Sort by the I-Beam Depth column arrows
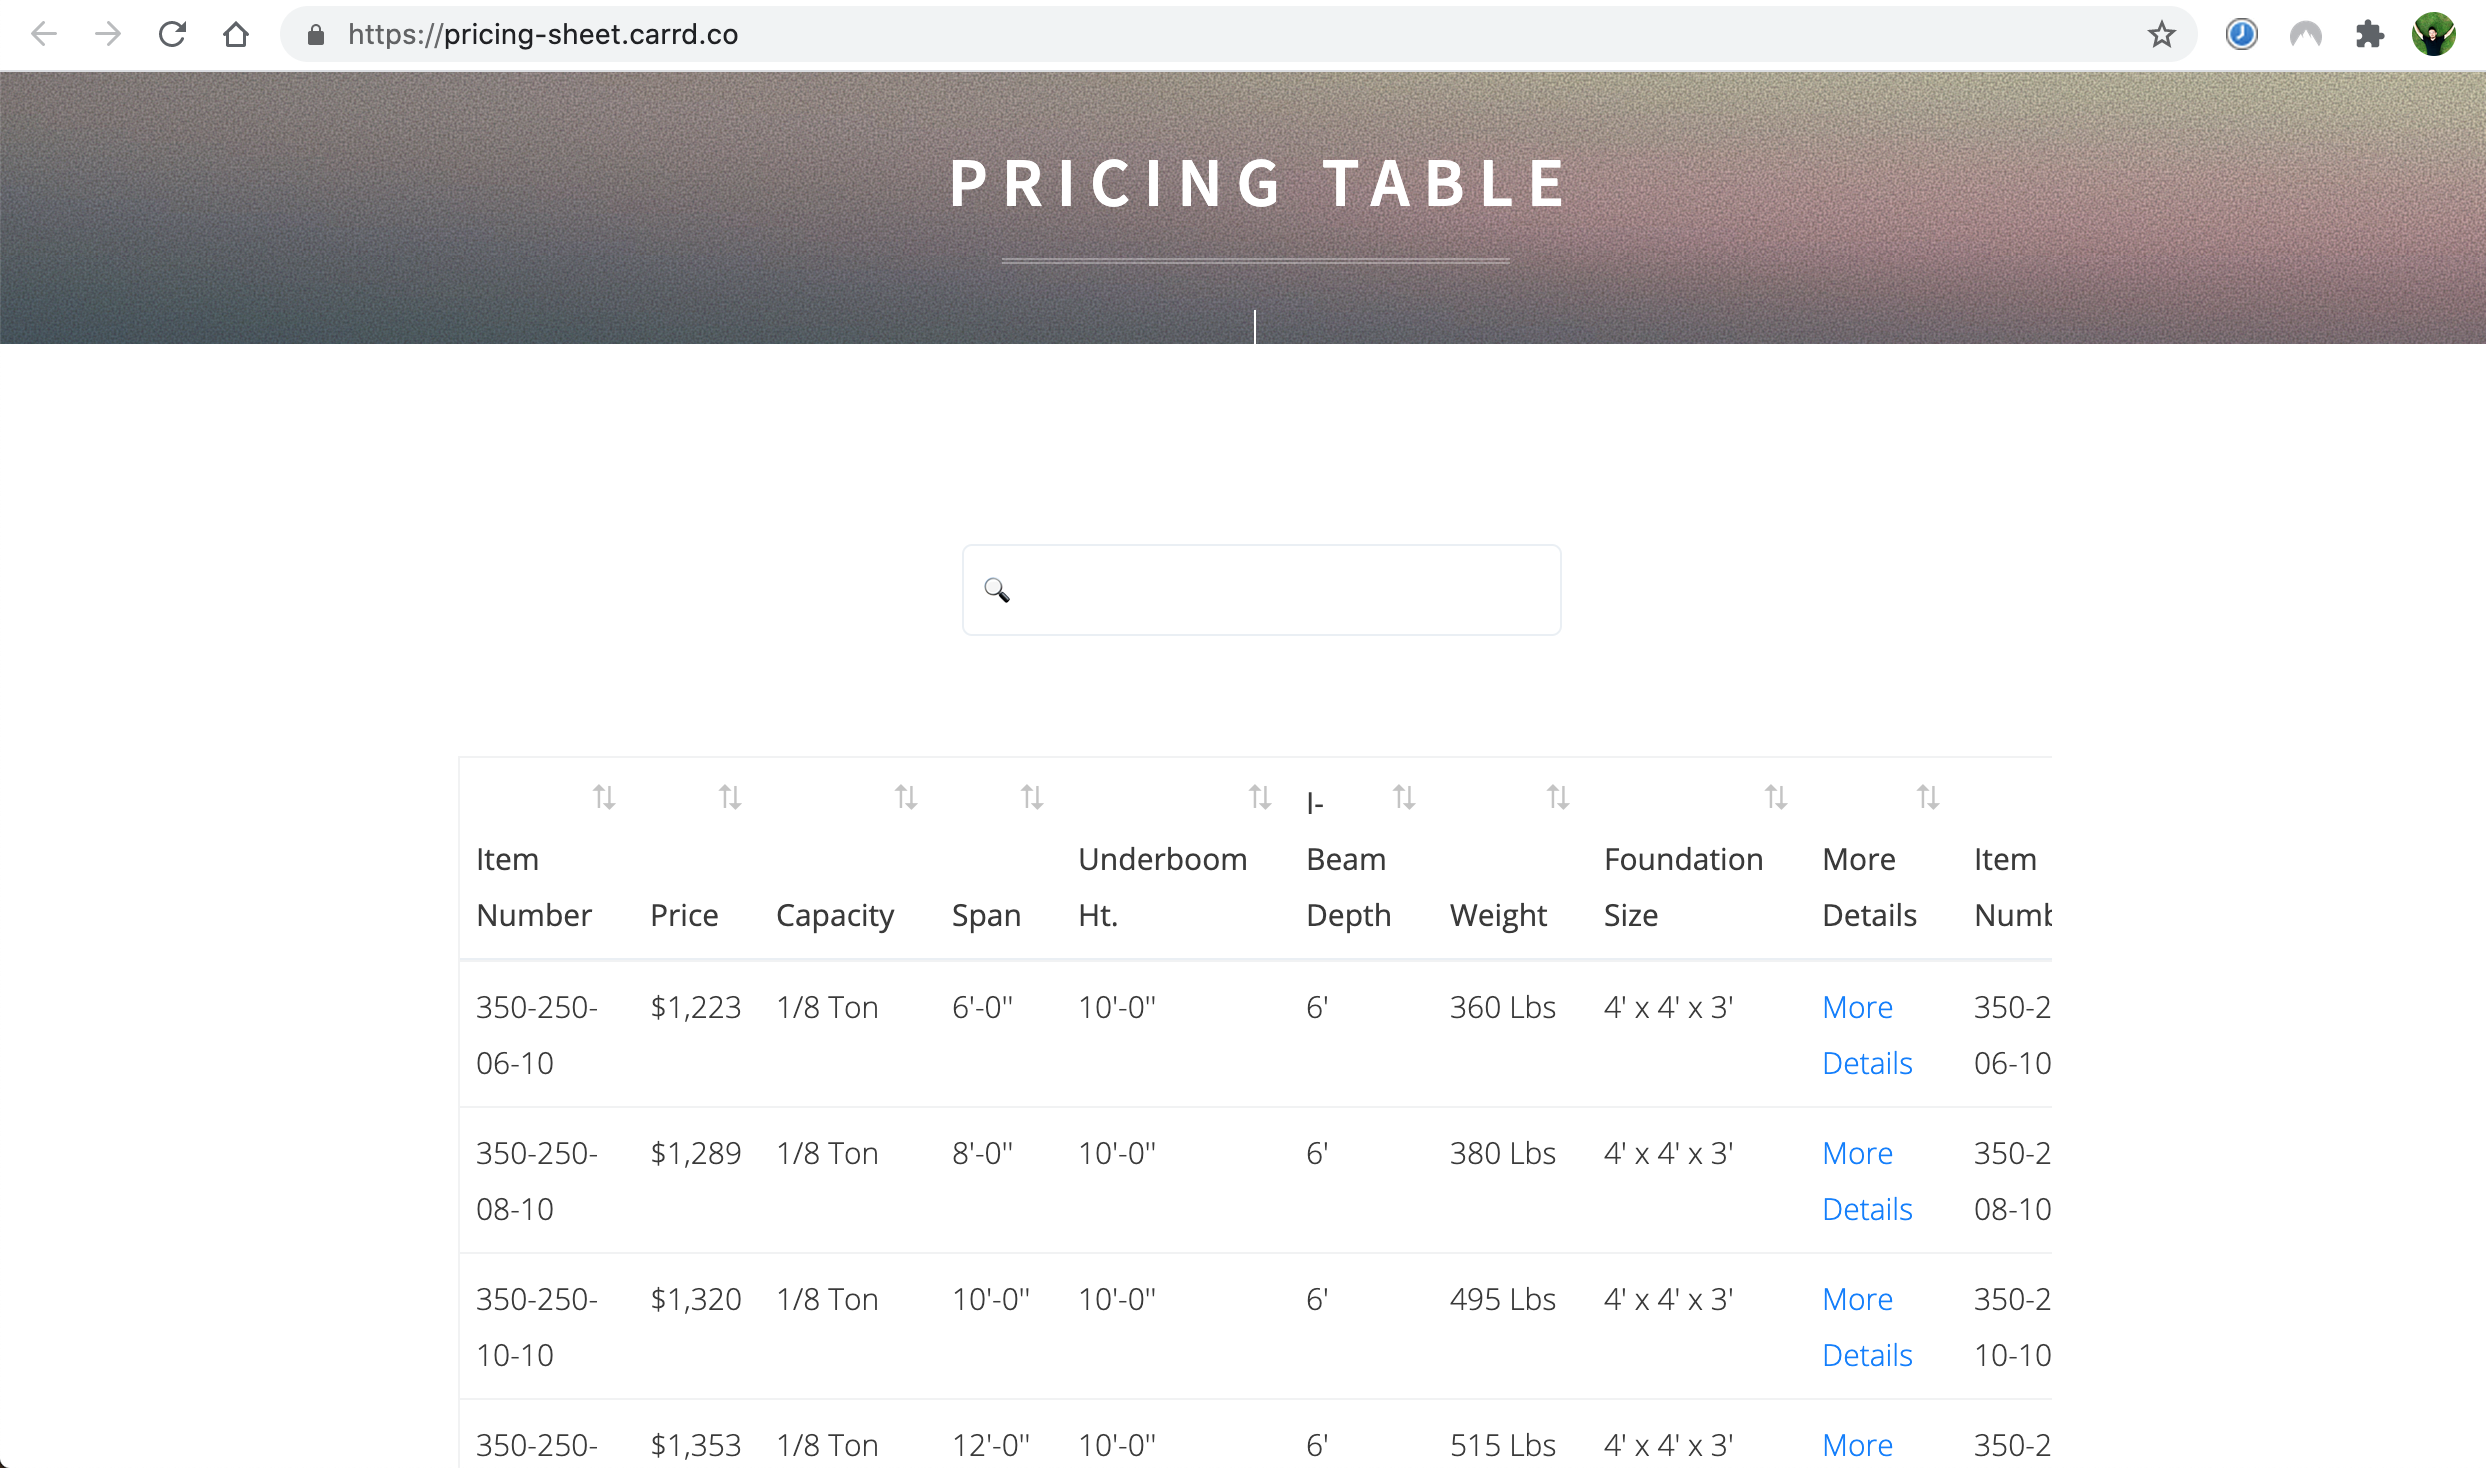 point(1404,797)
